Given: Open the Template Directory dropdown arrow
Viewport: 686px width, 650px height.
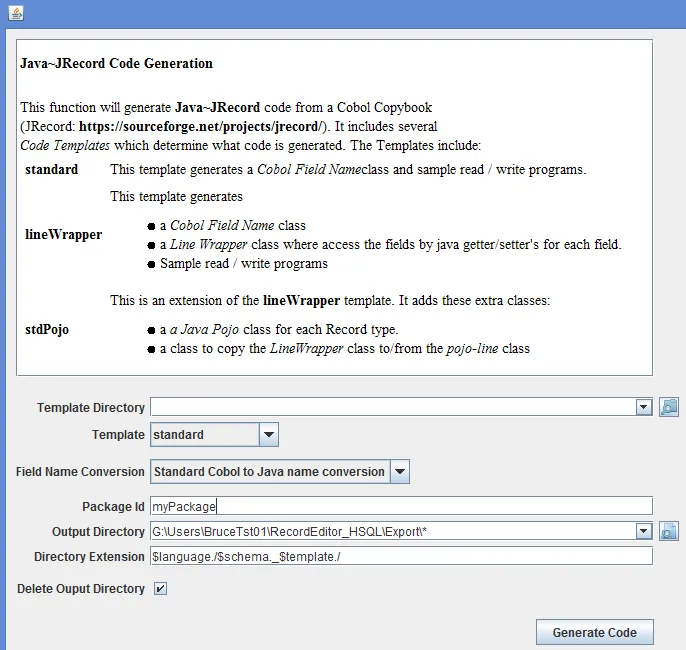Looking at the screenshot, I should (643, 407).
